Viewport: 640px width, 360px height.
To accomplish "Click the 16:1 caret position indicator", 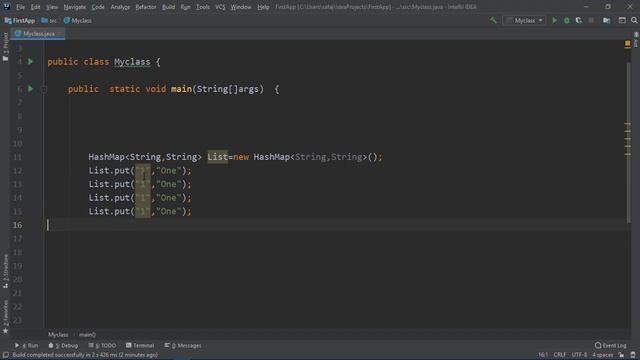I will (x=543, y=355).
